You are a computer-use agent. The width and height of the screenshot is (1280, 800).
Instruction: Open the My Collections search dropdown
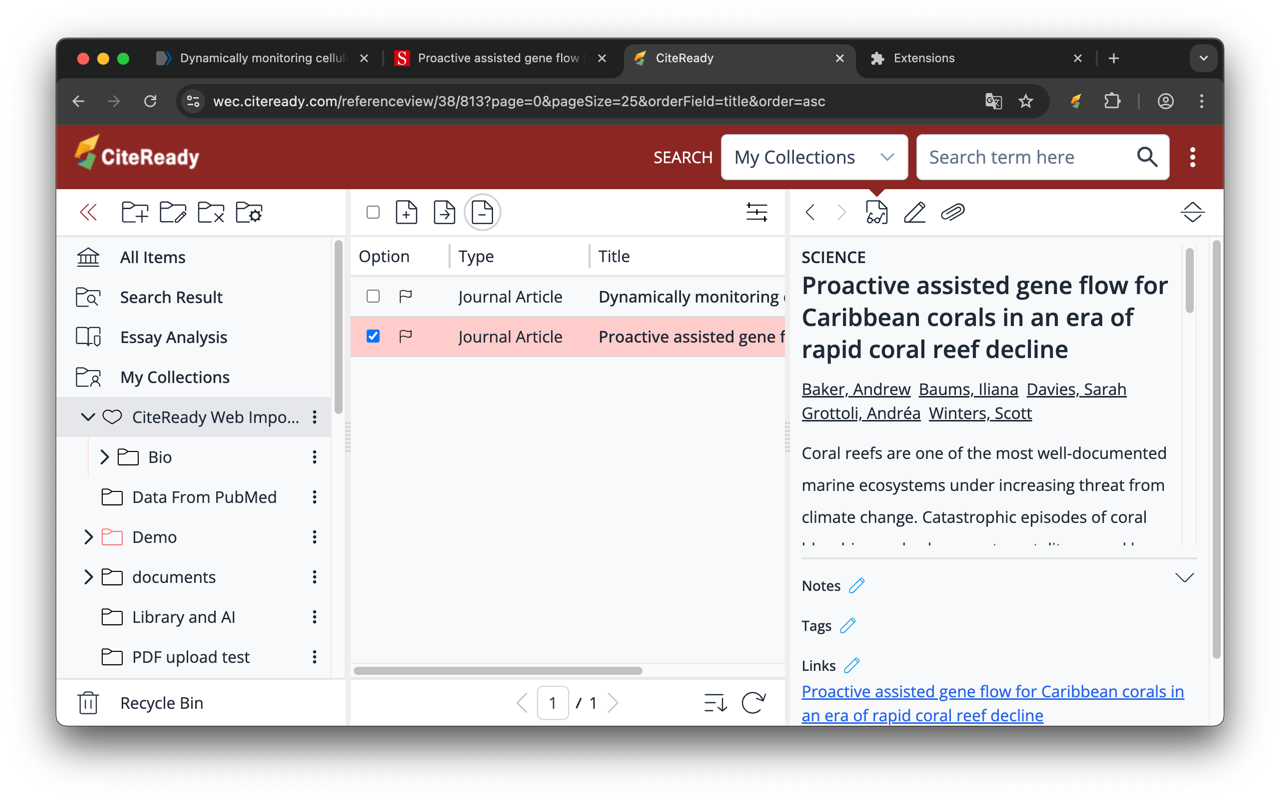[x=814, y=157]
